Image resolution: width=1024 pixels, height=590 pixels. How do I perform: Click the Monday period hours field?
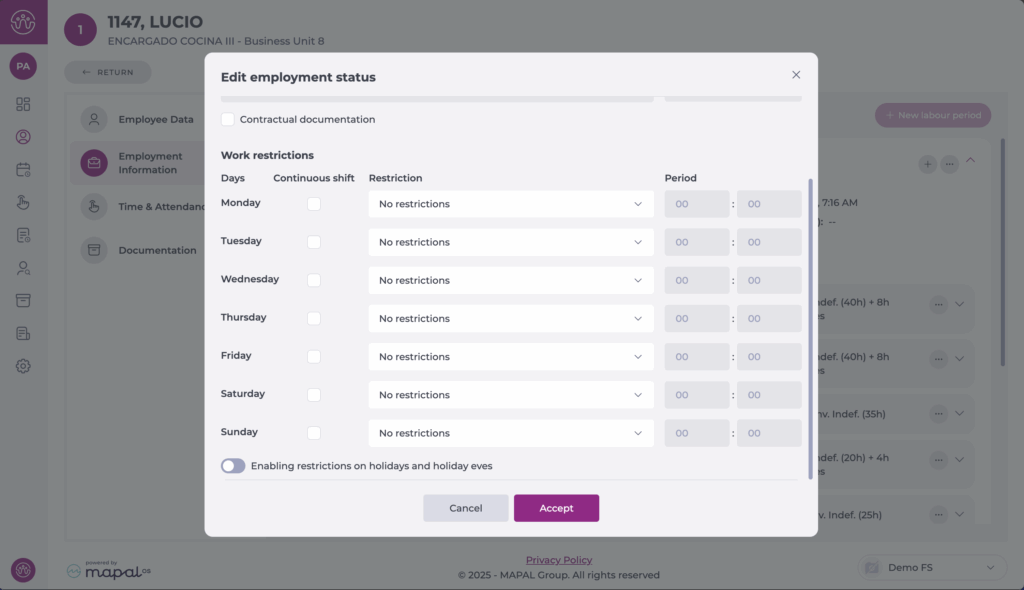click(696, 204)
